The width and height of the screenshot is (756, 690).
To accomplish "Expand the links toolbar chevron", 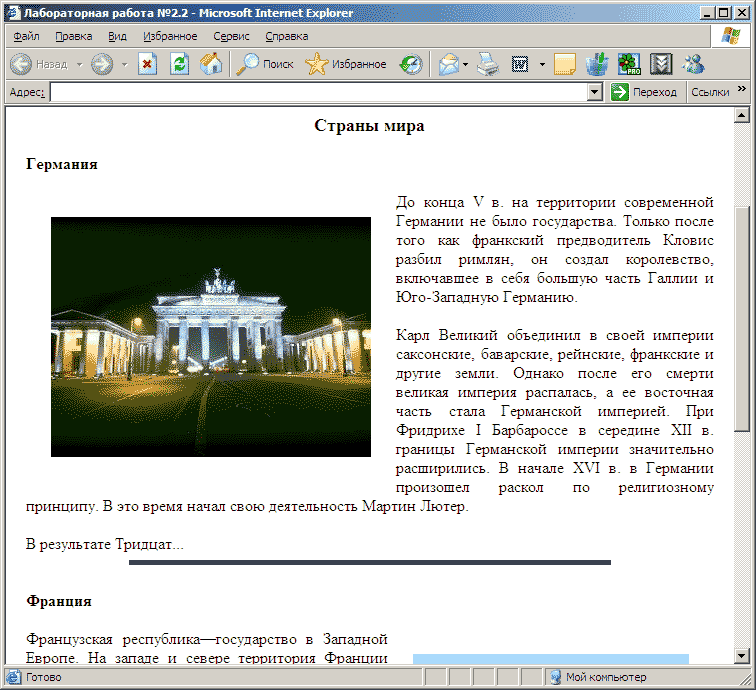I will pyautogui.click(x=742, y=89).
